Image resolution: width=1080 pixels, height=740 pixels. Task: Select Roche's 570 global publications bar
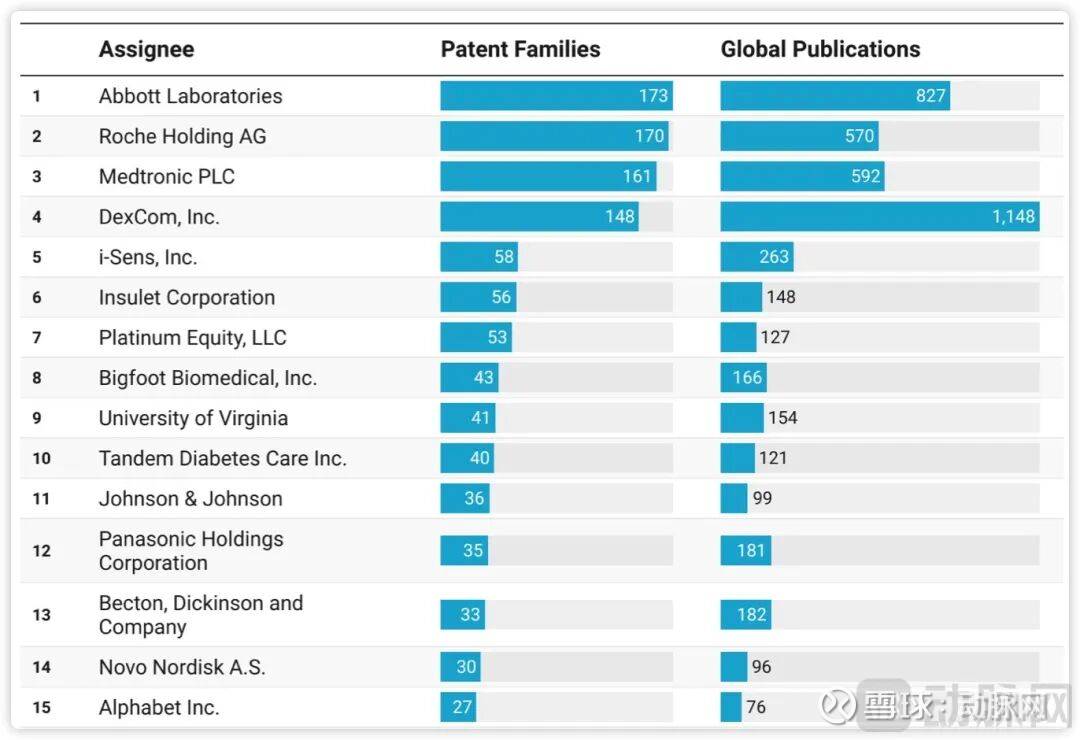pos(799,136)
